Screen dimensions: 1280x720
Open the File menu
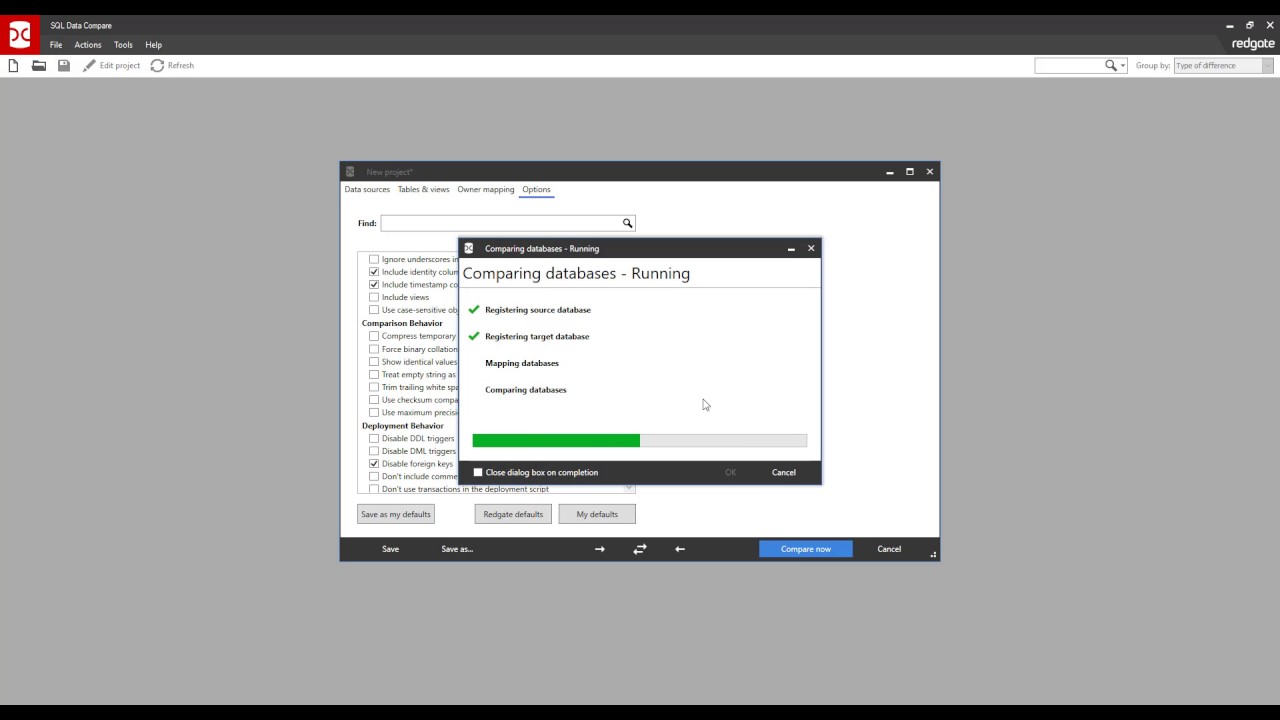tap(56, 45)
